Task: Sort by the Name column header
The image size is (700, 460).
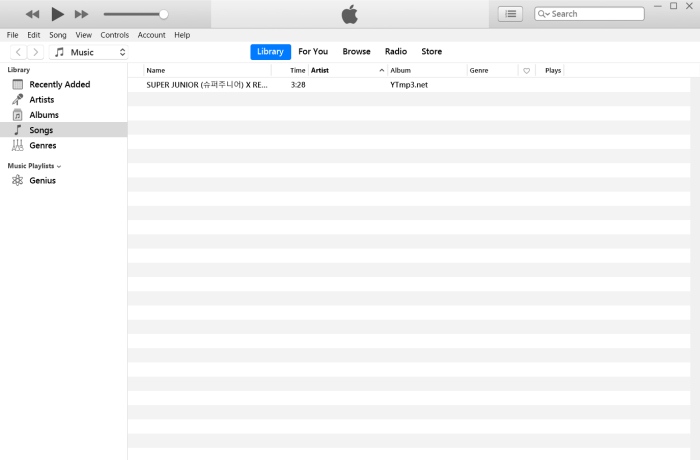Action: coord(208,71)
